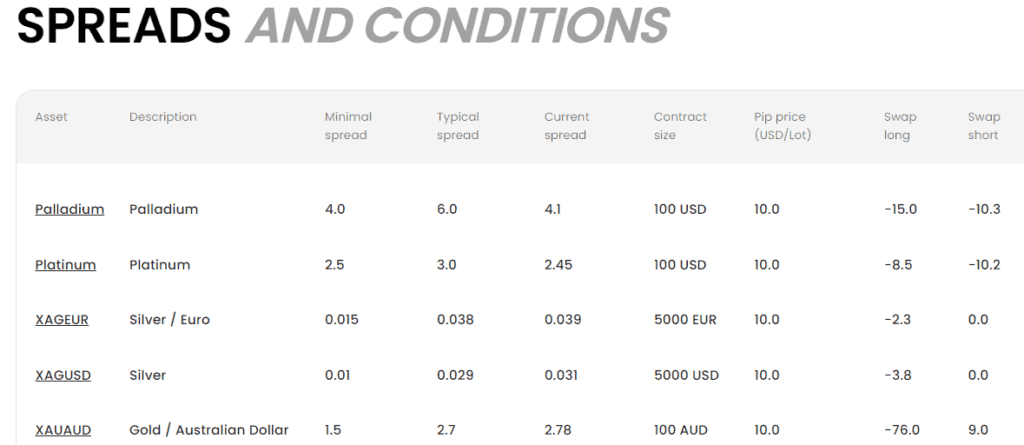1024x445 pixels.
Task: Click the Asset column header
Action: pos(51,117)
